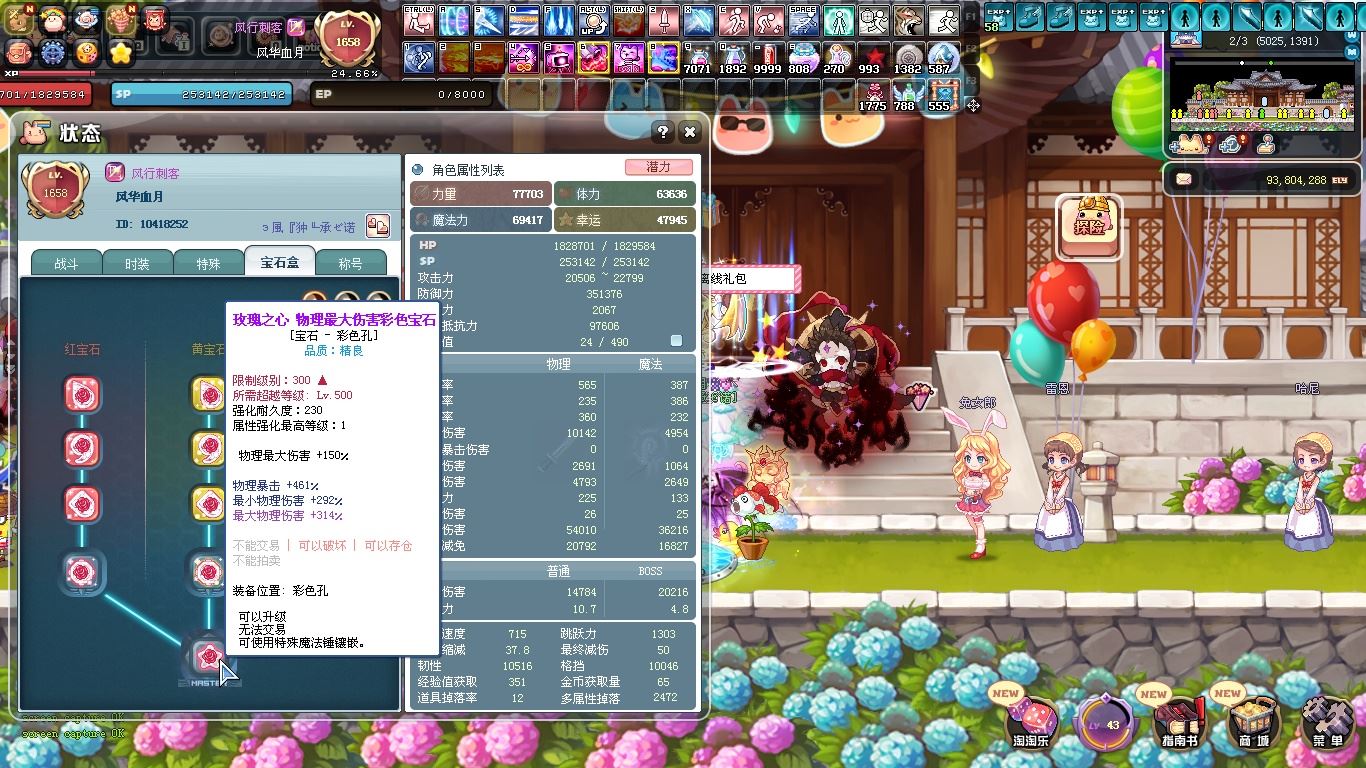The height and width of the screenshot is (768, 1366).
Task: Switch to the 战斗 tab
Action: coord(65,264)
